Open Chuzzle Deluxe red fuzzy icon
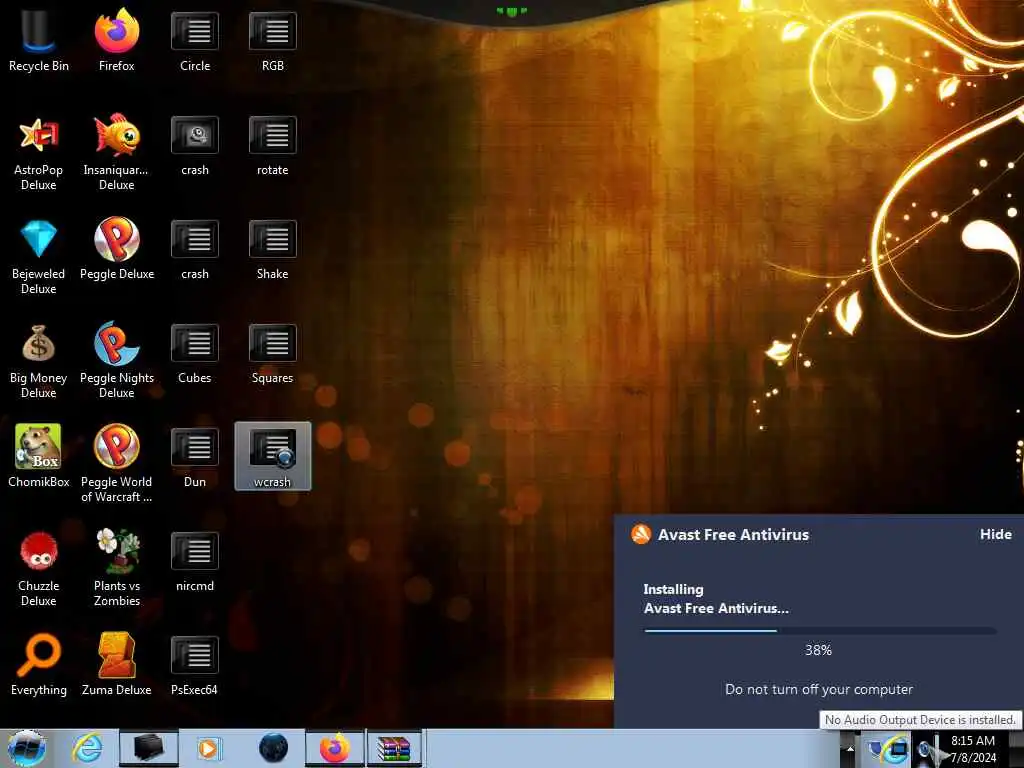This screenshot has height=768, width=1024. [x=39, y=568]
